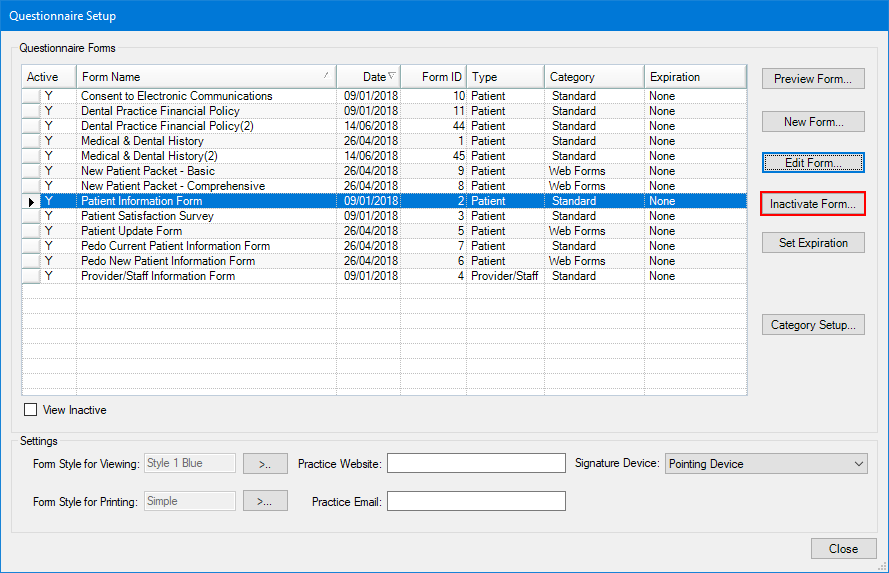Click into the Practice Website field
The width and height of the screenshot is (889, 573).
(x=476, y=463)
